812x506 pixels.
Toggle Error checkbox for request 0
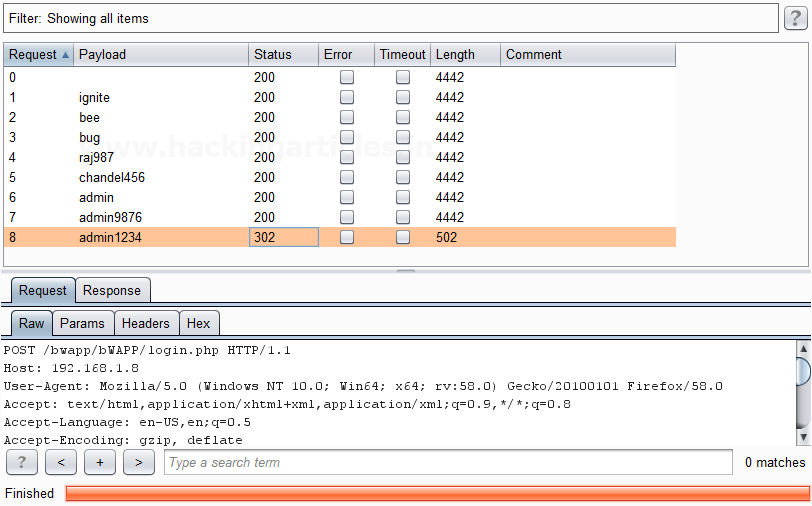pos(347,77)
